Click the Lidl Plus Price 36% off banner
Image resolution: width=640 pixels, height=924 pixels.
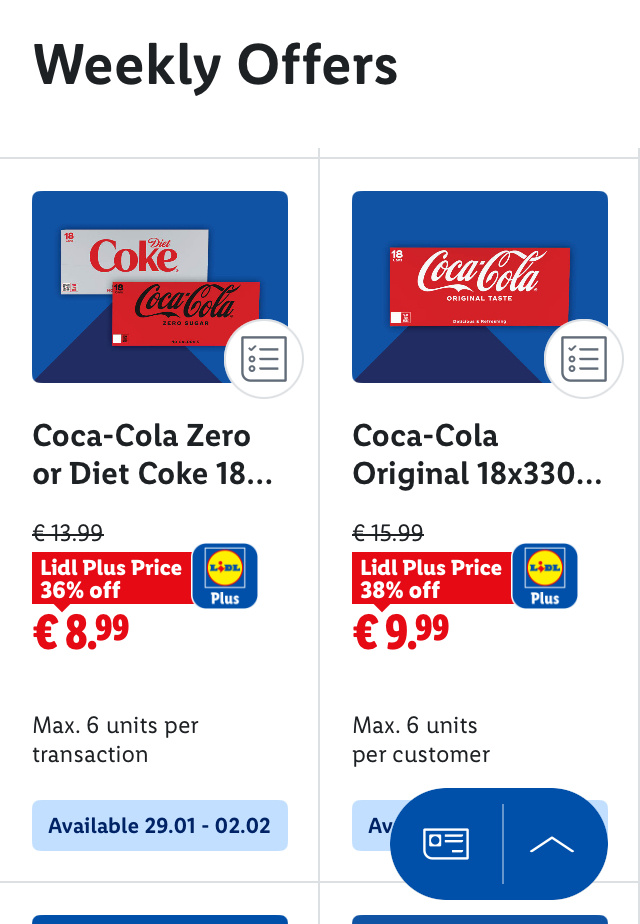coord(112,578)
